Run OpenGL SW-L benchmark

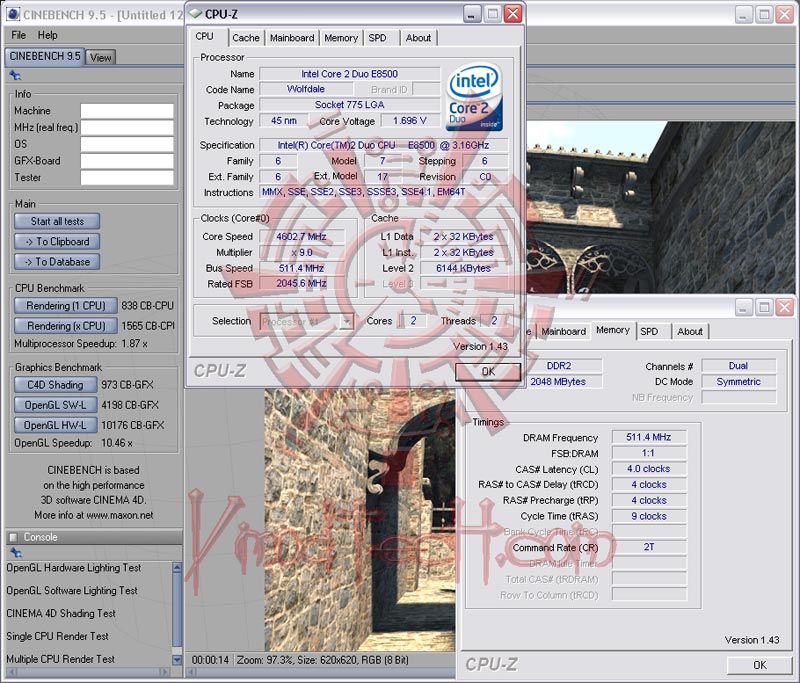[x=55, y=405]
